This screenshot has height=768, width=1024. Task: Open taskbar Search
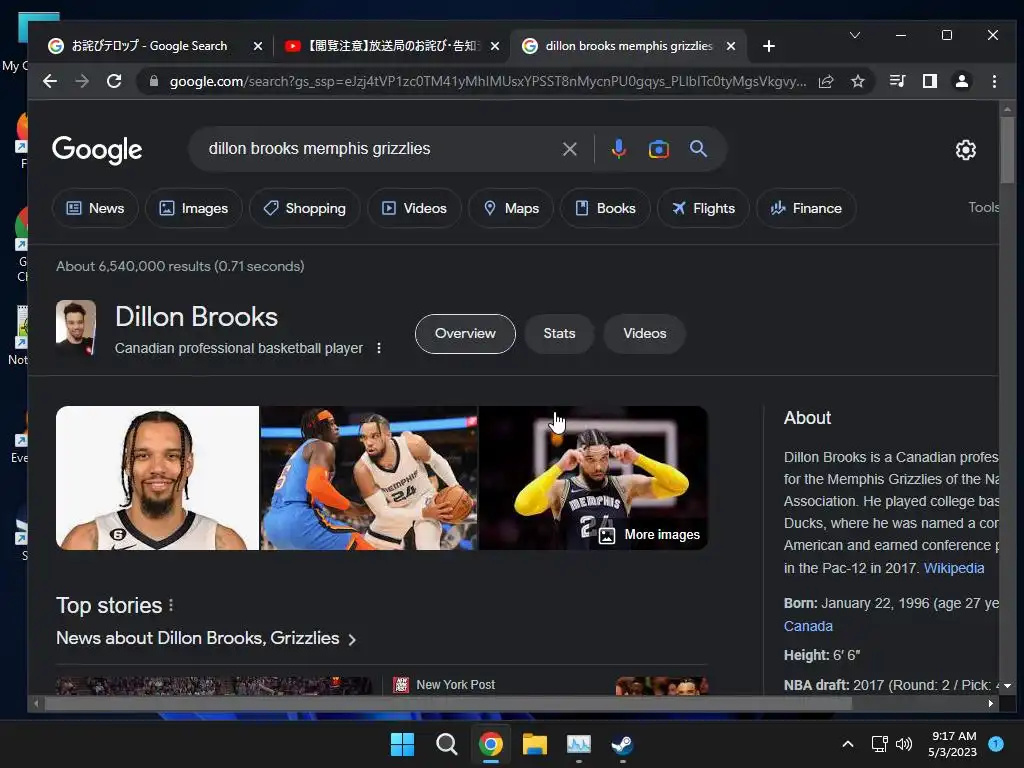coord(447,744)
